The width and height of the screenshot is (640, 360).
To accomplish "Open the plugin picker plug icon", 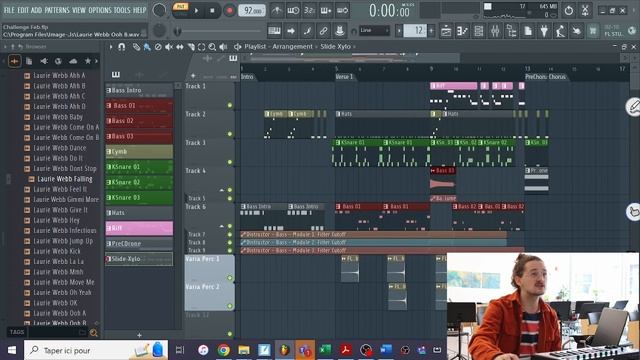I will click(x=544, y=31).
